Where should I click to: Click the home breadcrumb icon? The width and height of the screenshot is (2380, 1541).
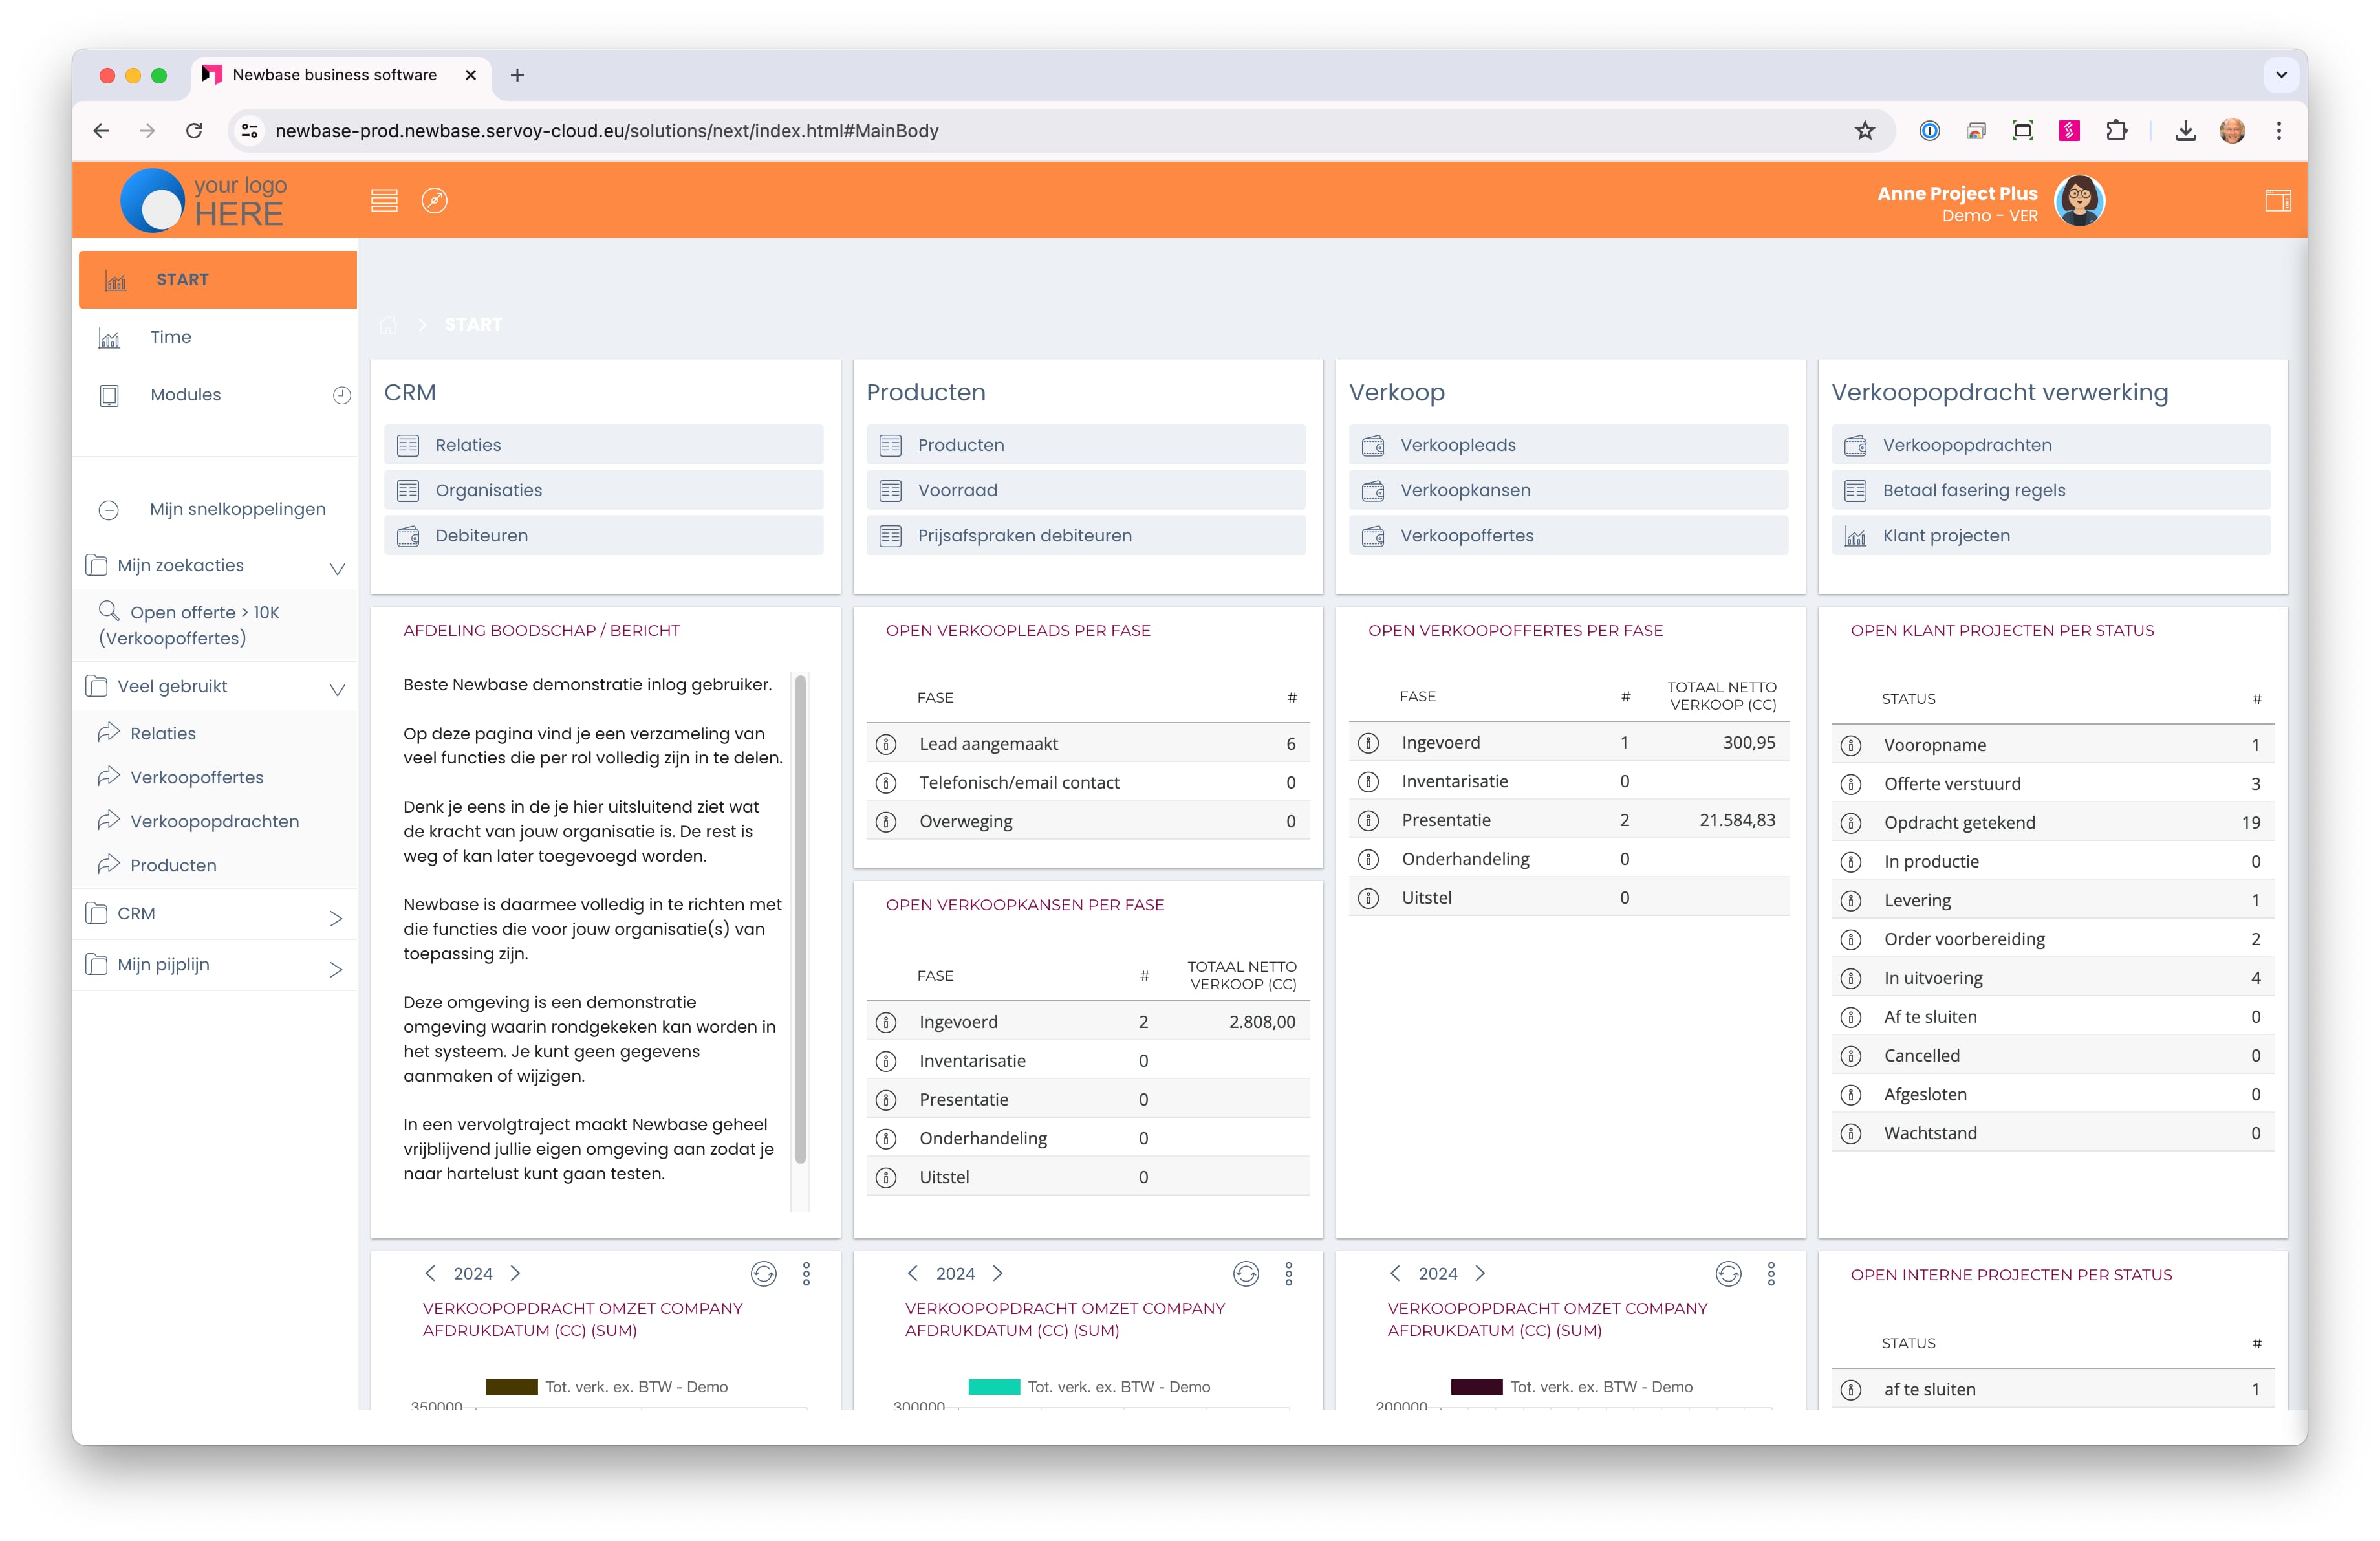point(388,325)
